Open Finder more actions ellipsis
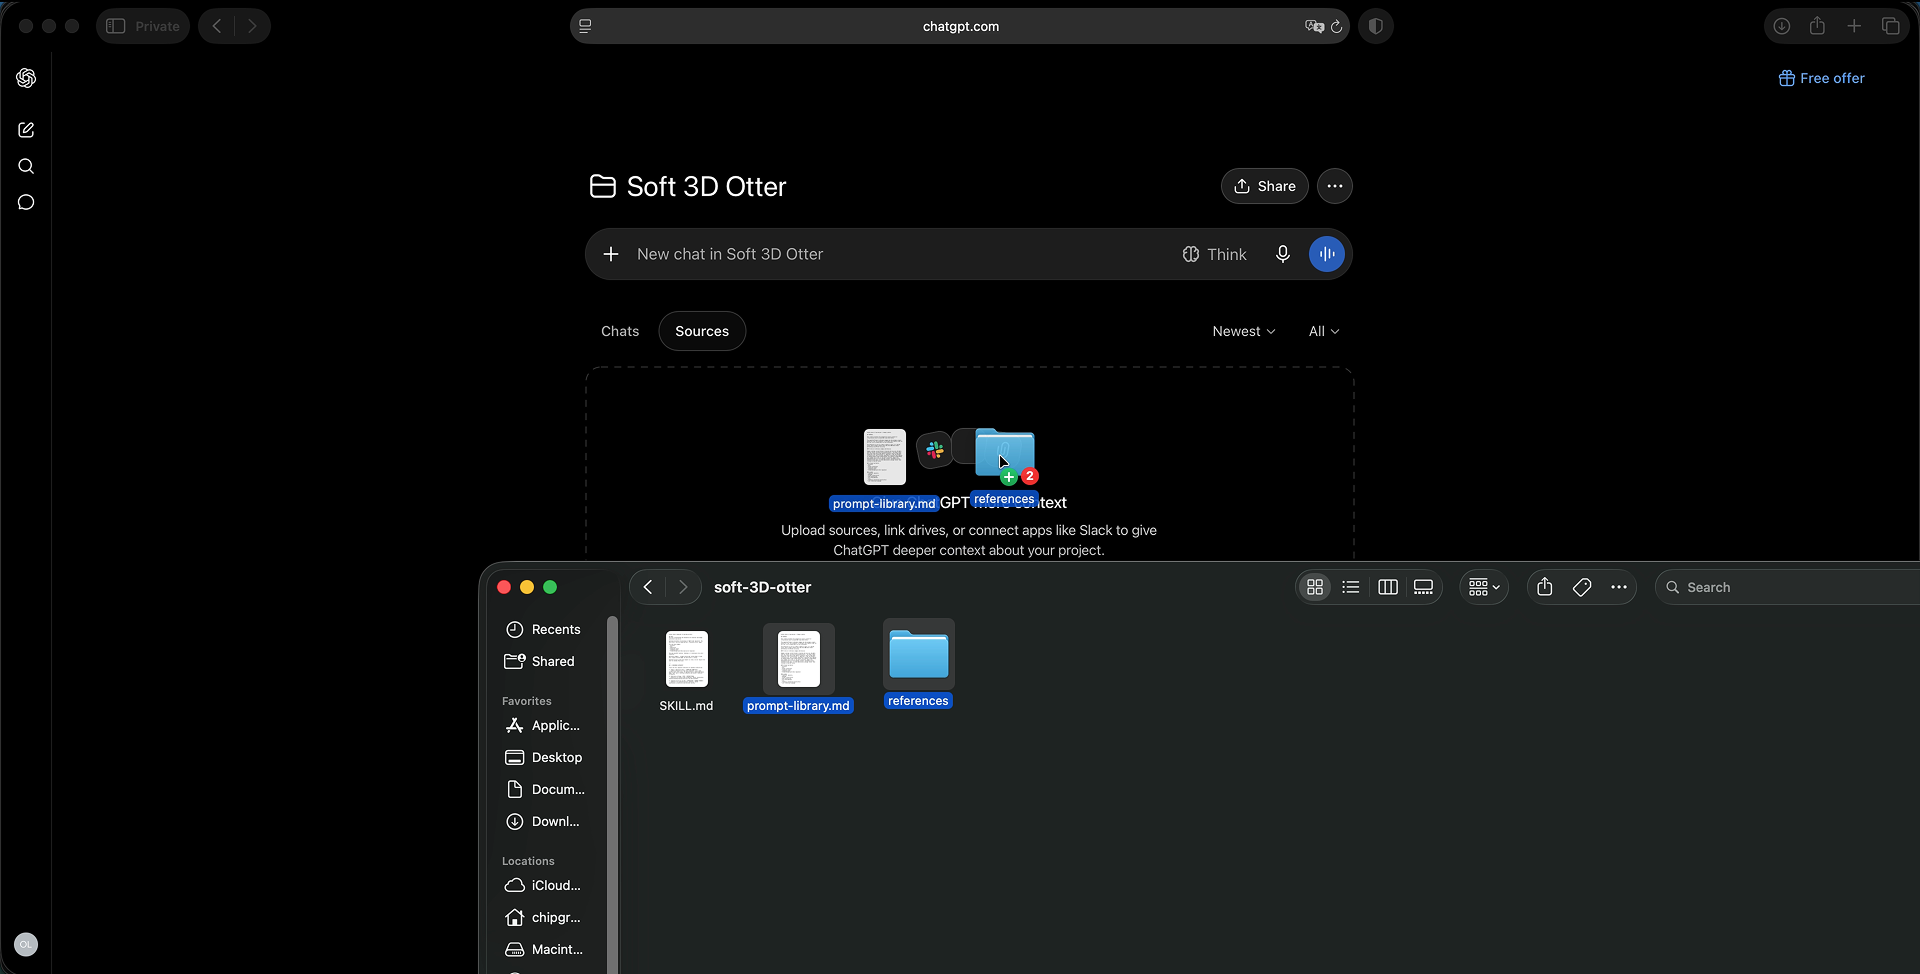1920x974 pixels. tap(1619, 587)
